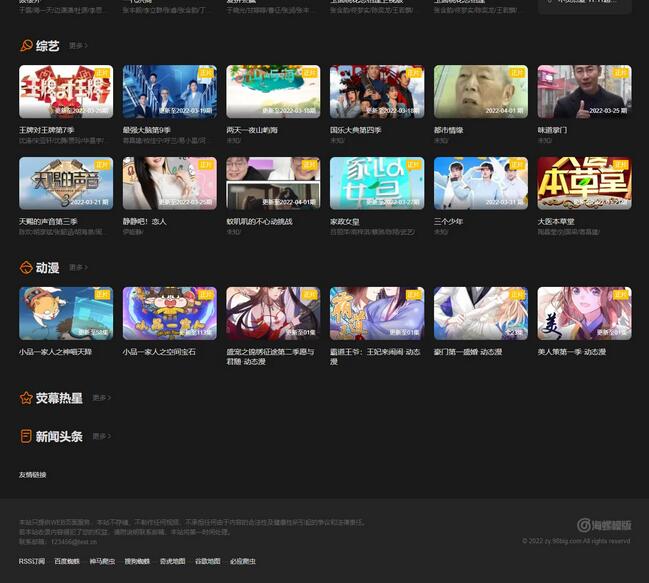Open 王牌对王牌第7季 thumbnail
649x583 pixels.
click(x=66, y=91)
